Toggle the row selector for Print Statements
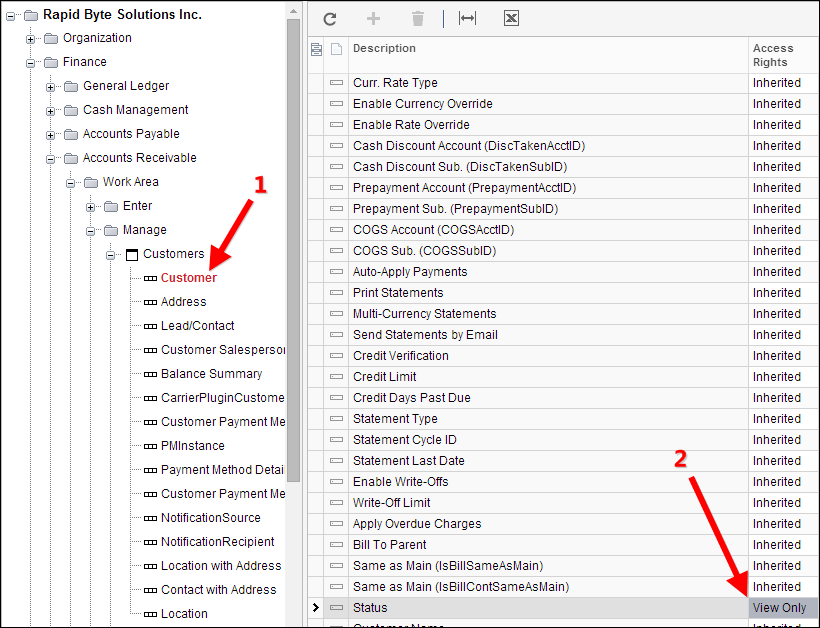 (x=336, y=292)
